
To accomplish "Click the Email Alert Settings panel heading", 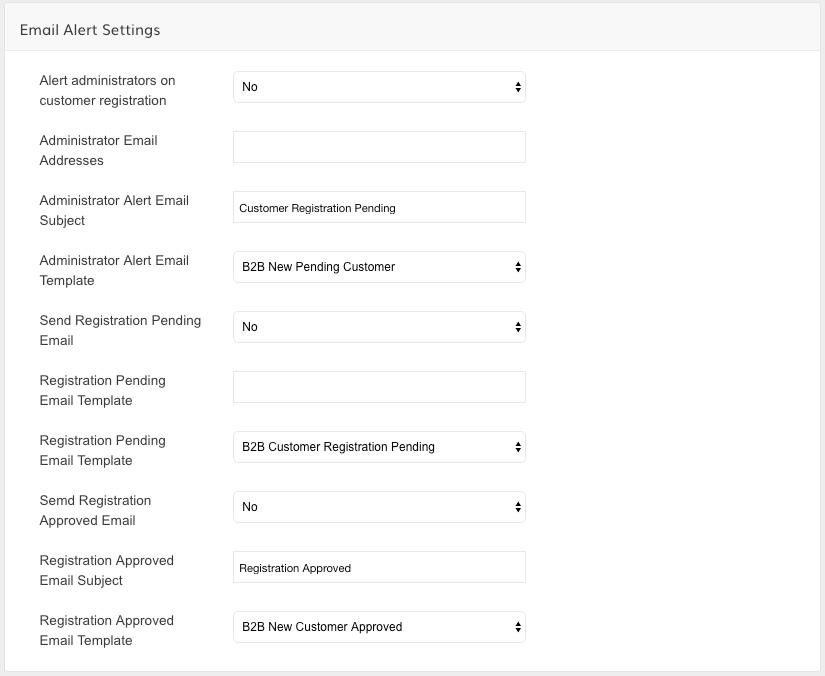I will [90, 30].
